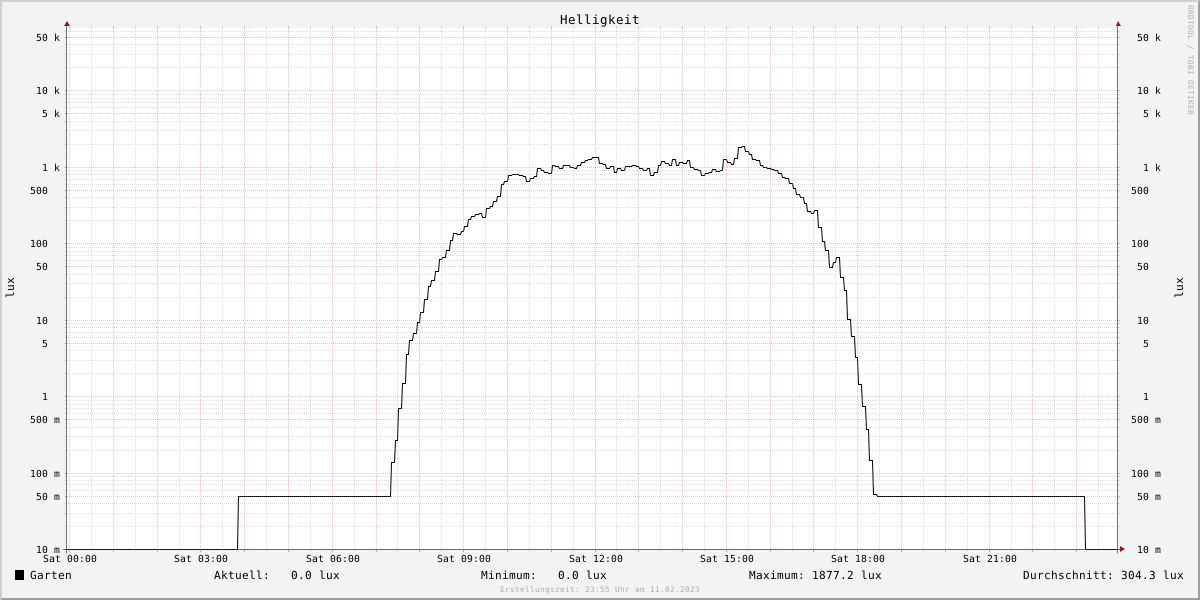1200x600 pixels.
Task: Click the "Maximum:" label
Action: pos(776,575)
